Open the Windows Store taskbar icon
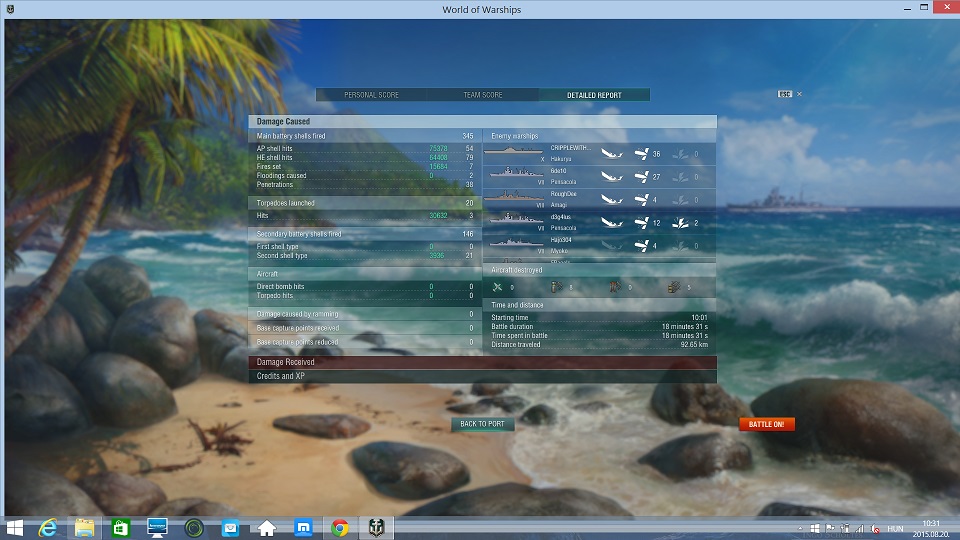 click(121, 528)
